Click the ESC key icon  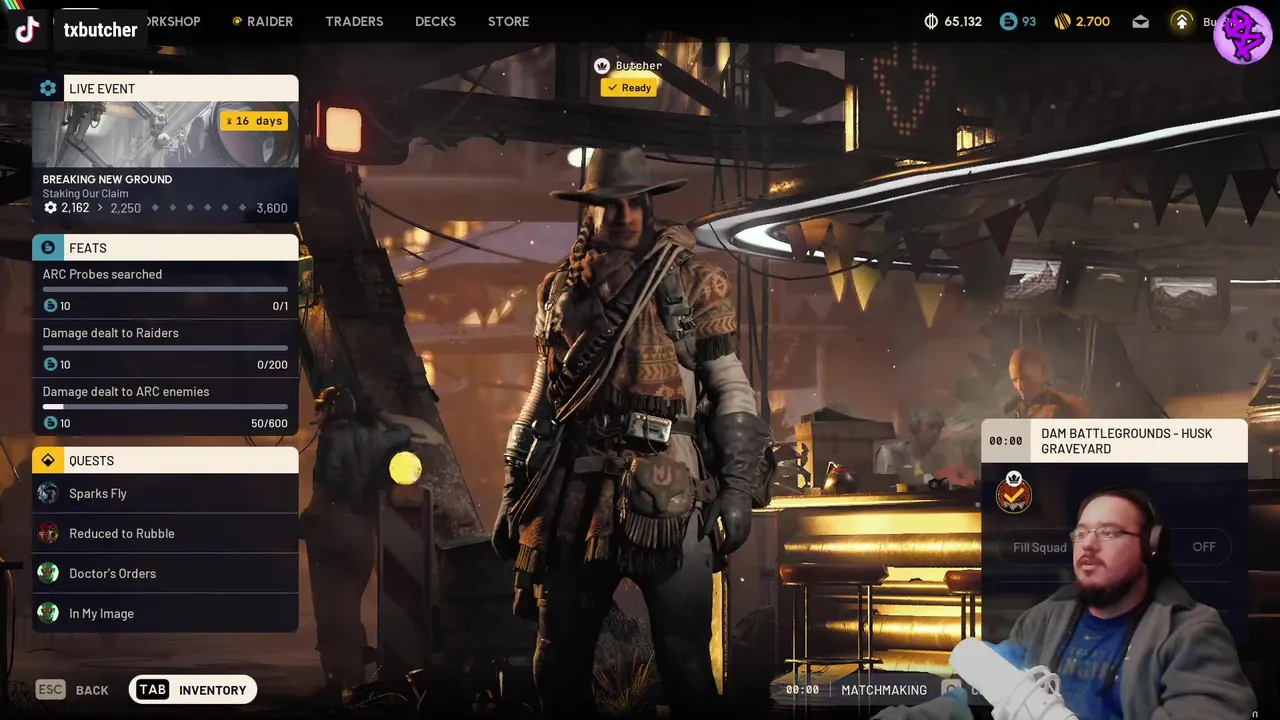tap(50, 689)
